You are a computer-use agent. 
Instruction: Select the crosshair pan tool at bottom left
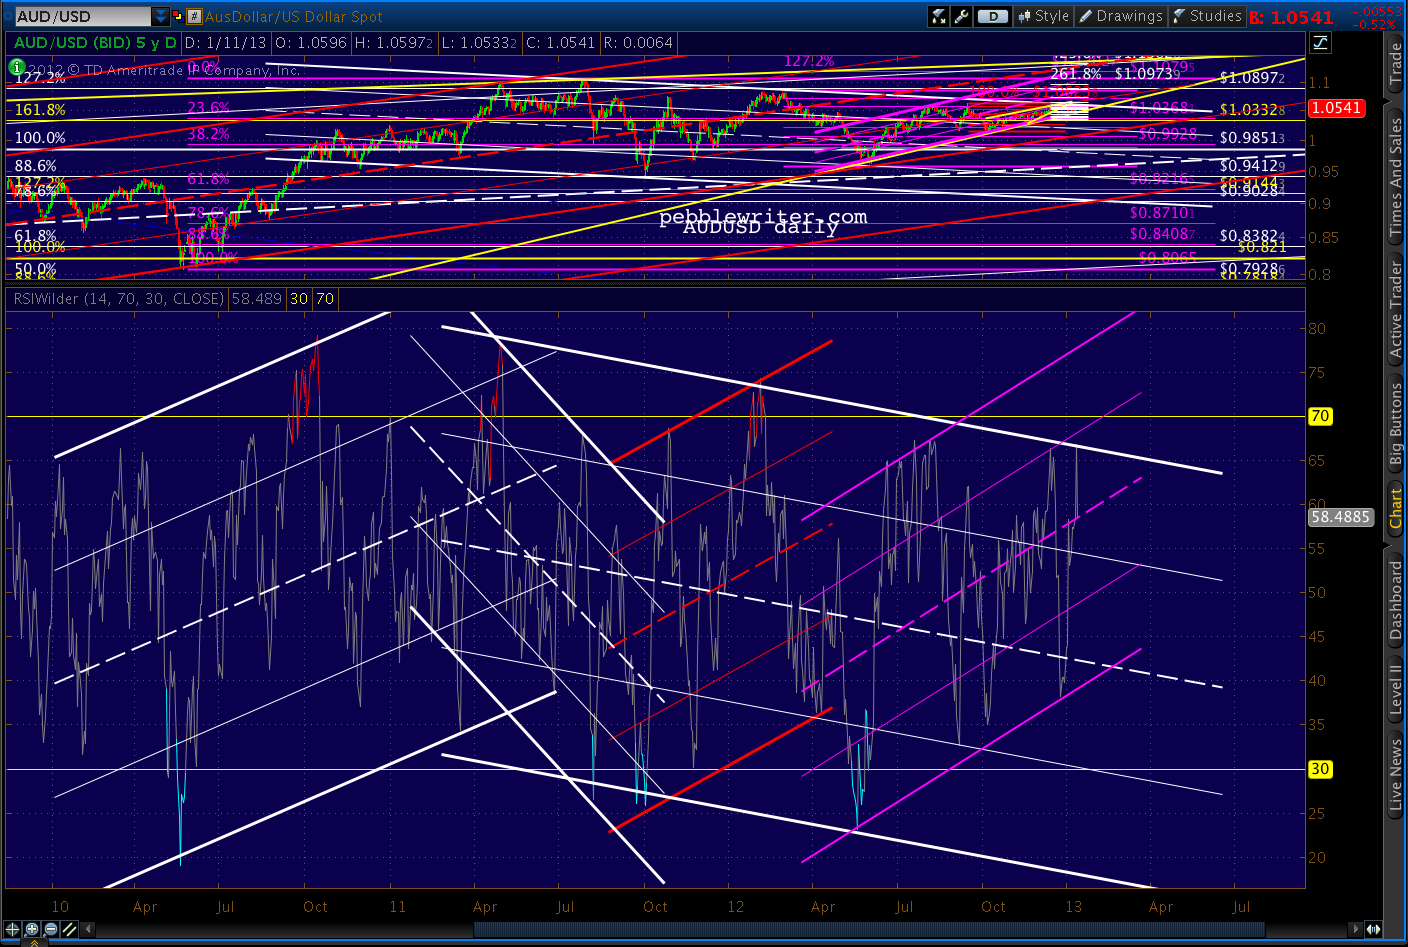(12, 929)
